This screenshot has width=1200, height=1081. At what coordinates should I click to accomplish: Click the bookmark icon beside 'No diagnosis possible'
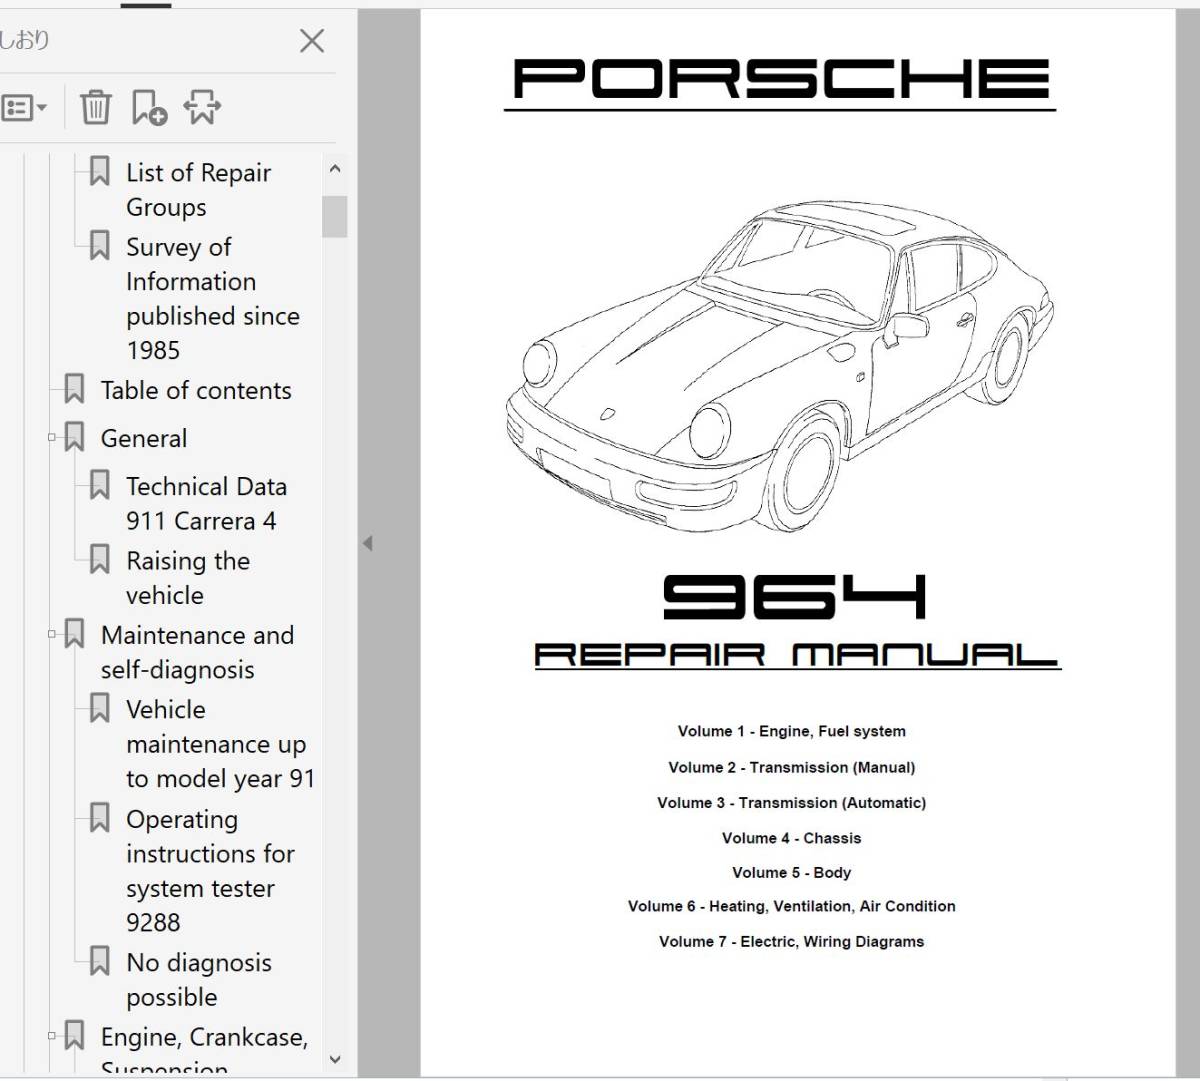99,961
